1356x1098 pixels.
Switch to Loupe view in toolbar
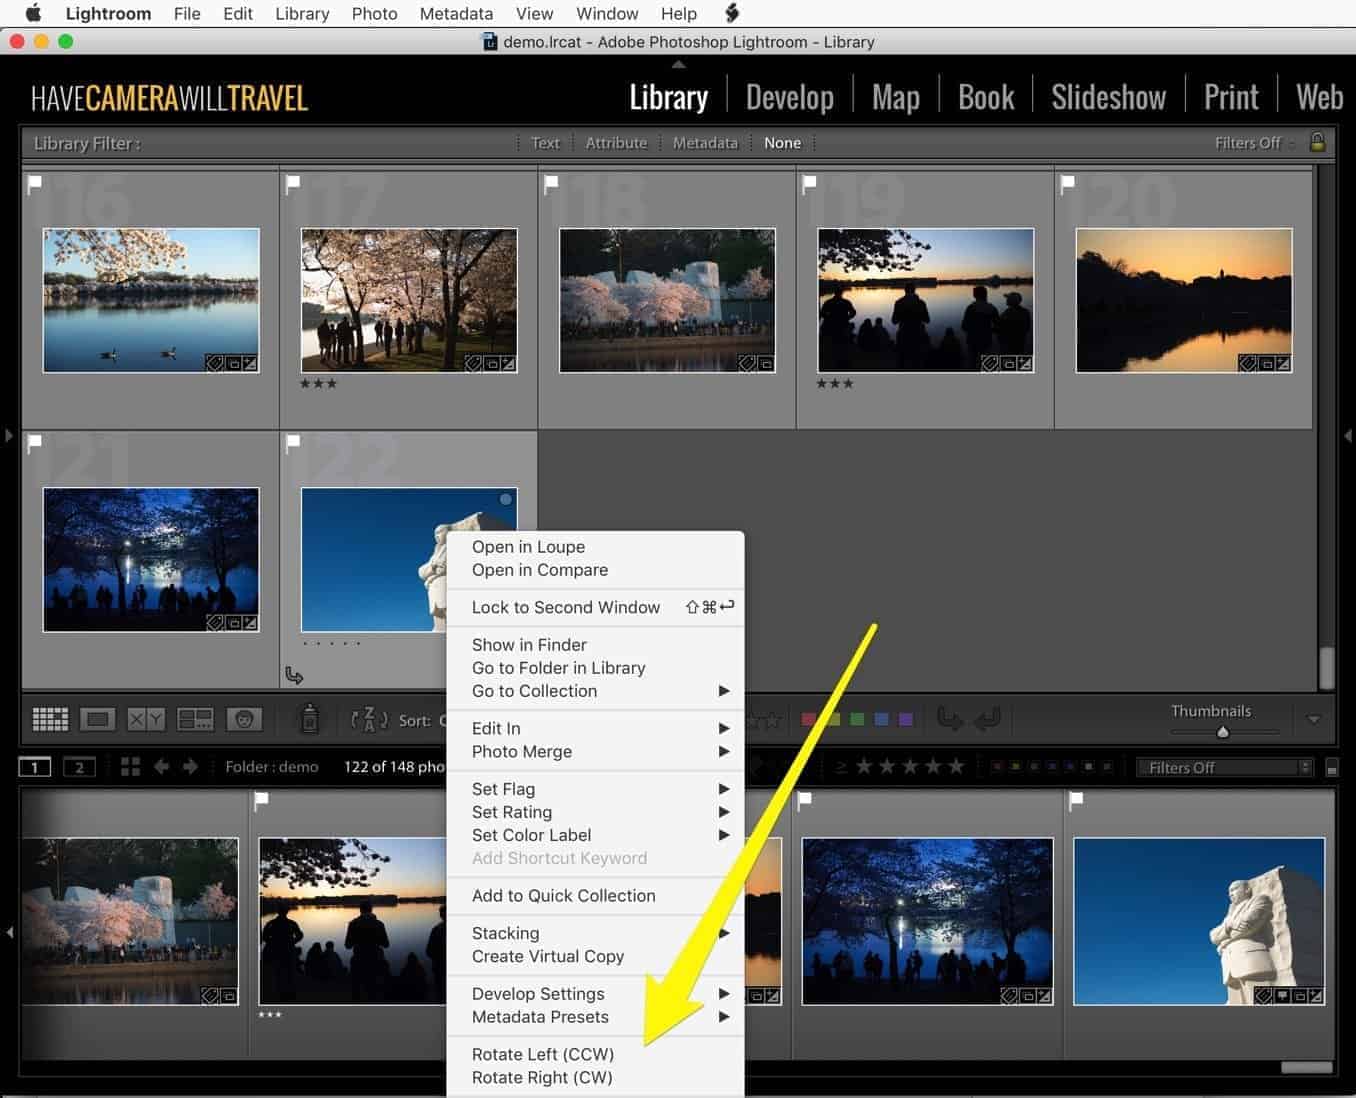pos(98,719)
